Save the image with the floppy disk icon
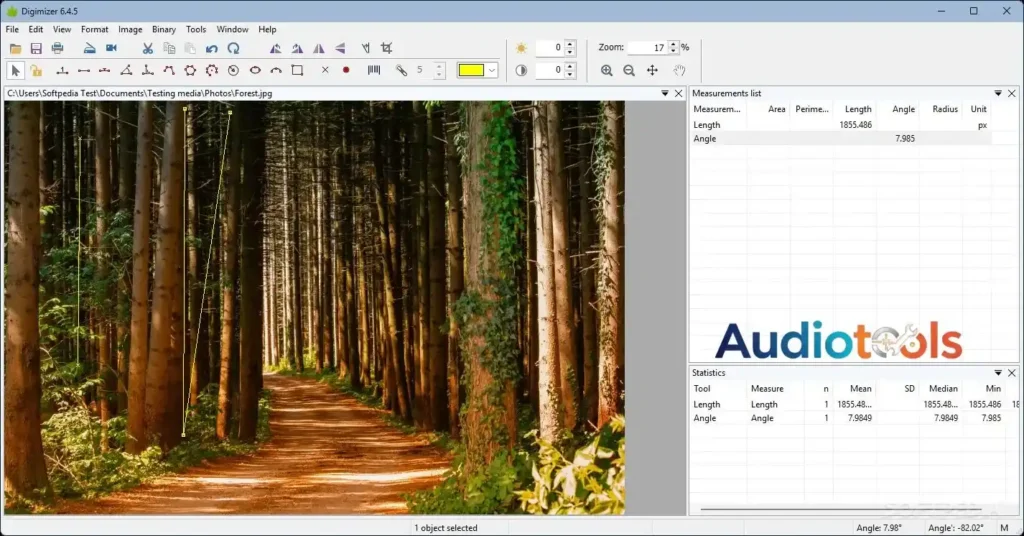 (x=36, y=48)
